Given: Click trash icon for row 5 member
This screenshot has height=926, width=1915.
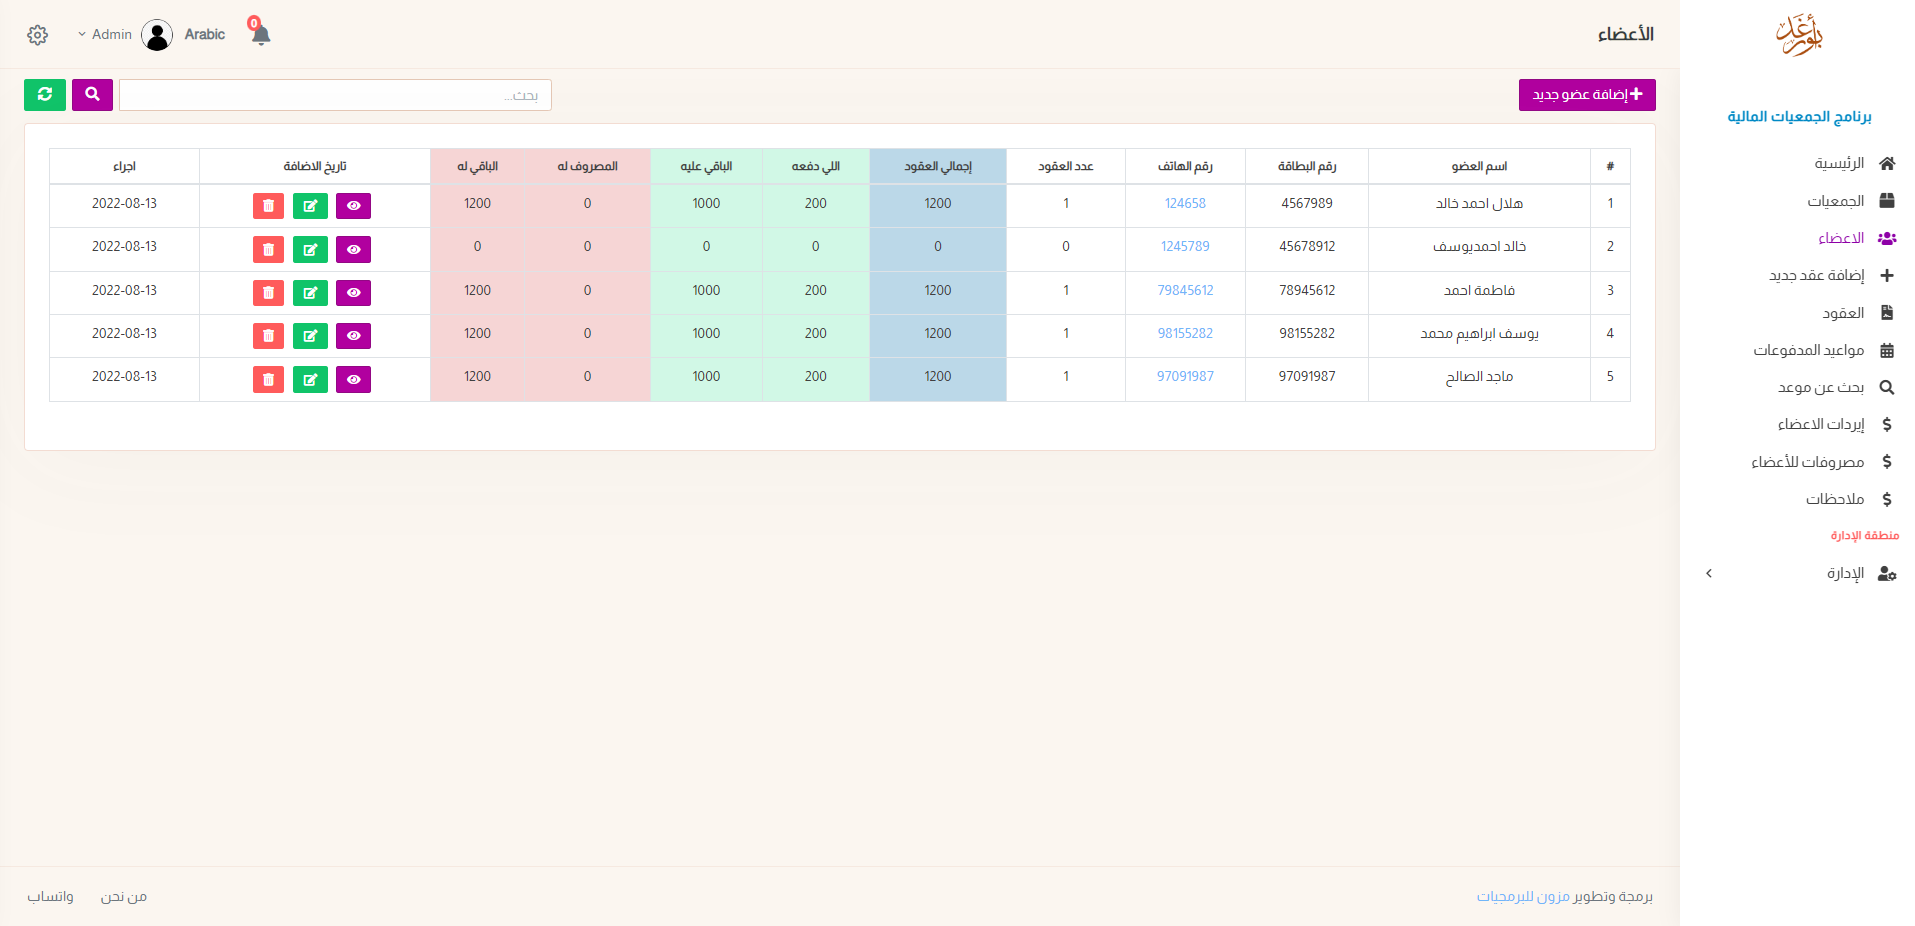Looking at the screenshot, I should [268, 380].
